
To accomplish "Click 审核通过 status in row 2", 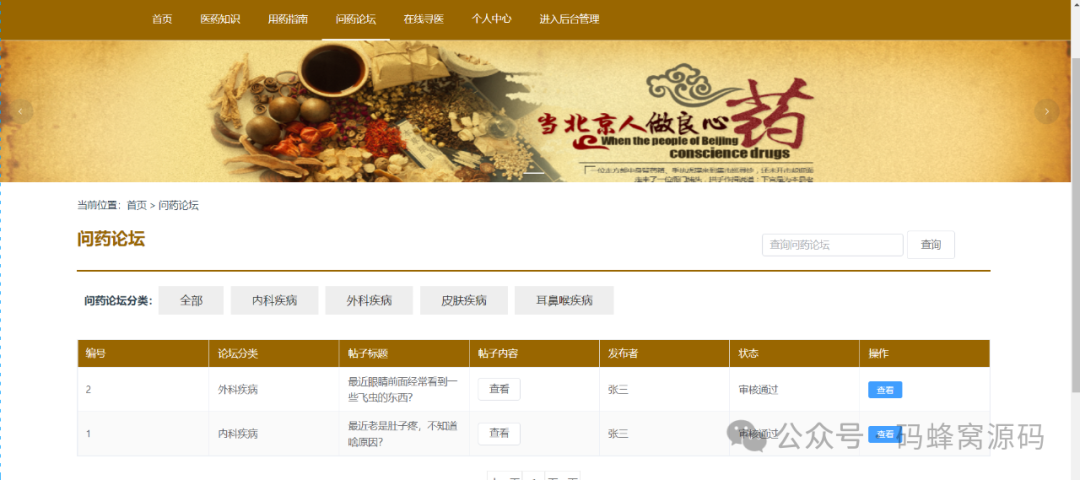I will [758, 390].
